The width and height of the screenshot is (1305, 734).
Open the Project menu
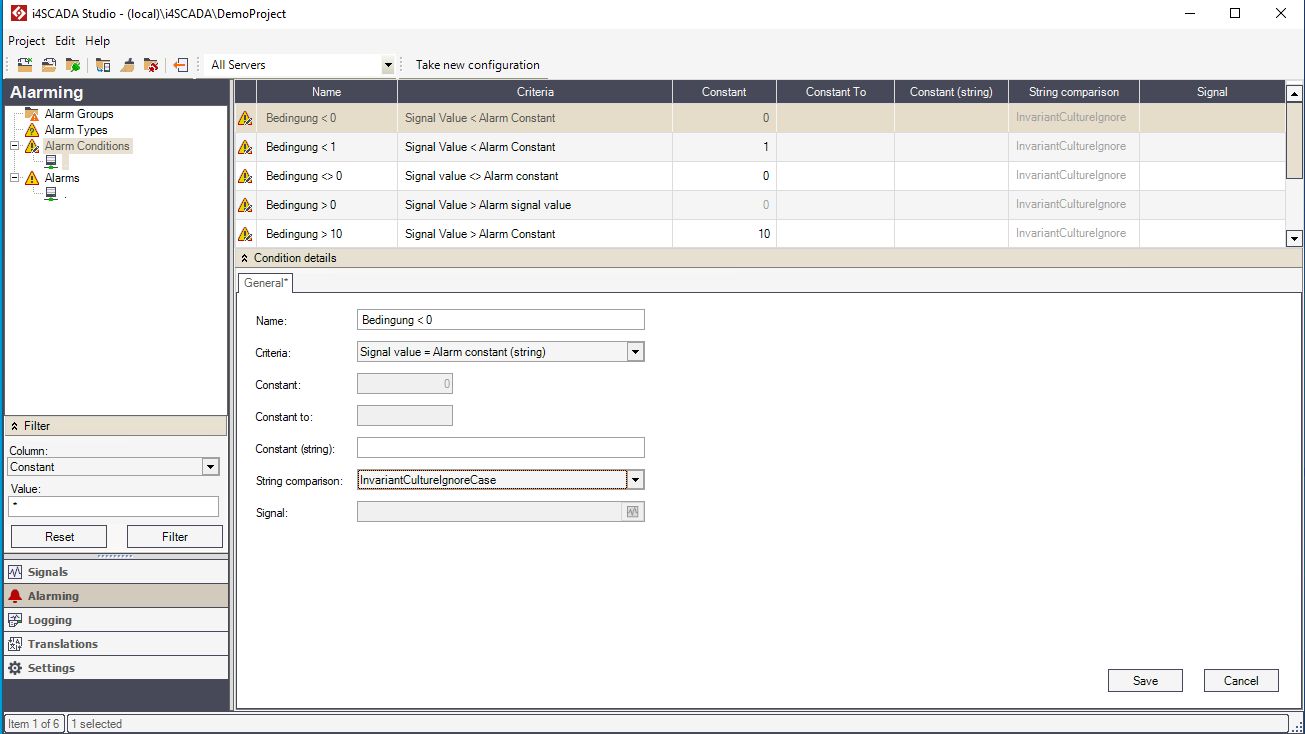click(26, 41)
